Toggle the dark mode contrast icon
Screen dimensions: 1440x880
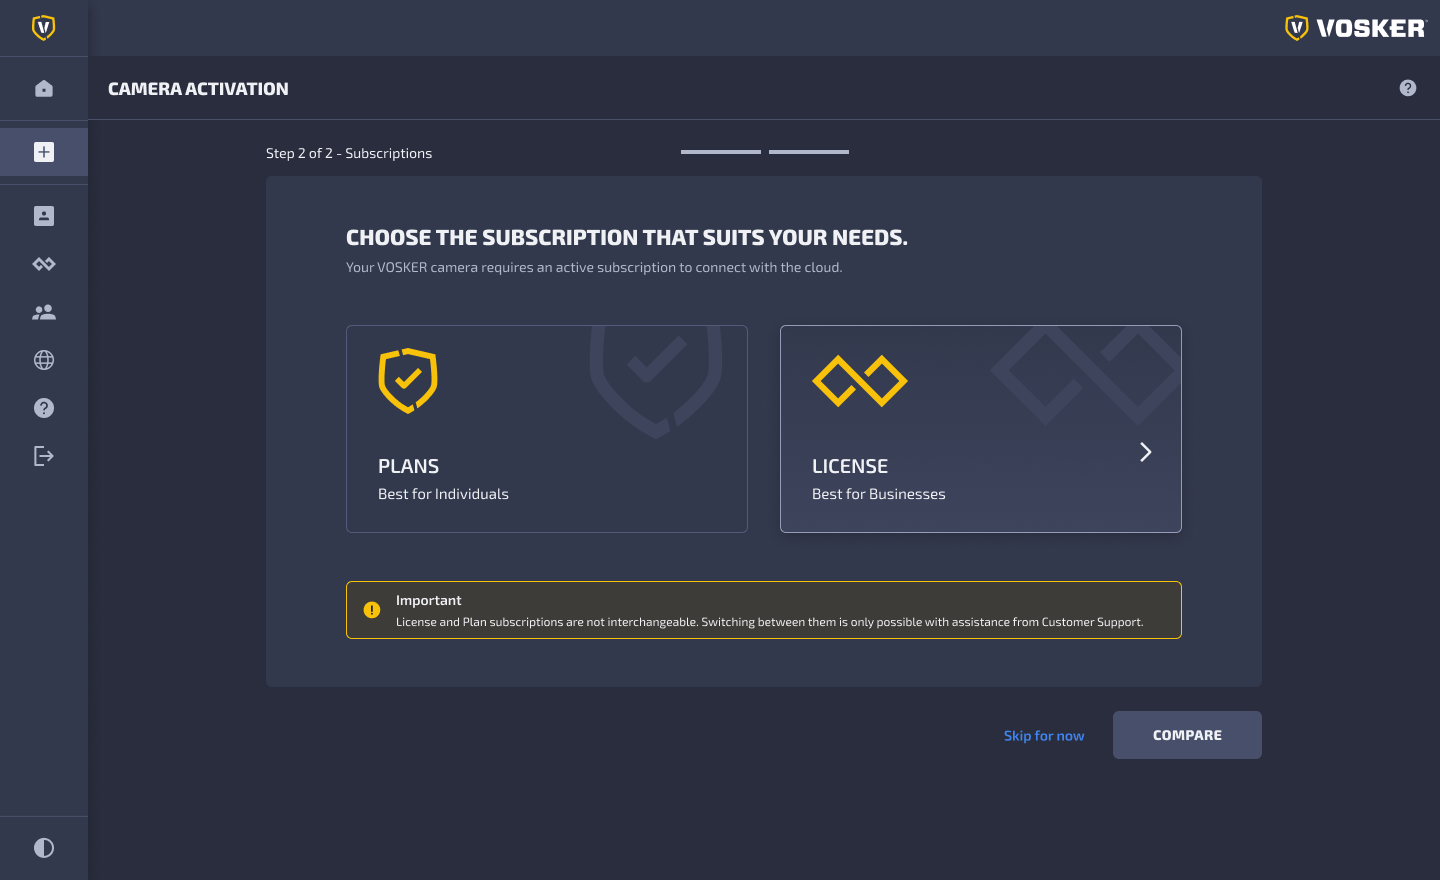click(44, 848)
